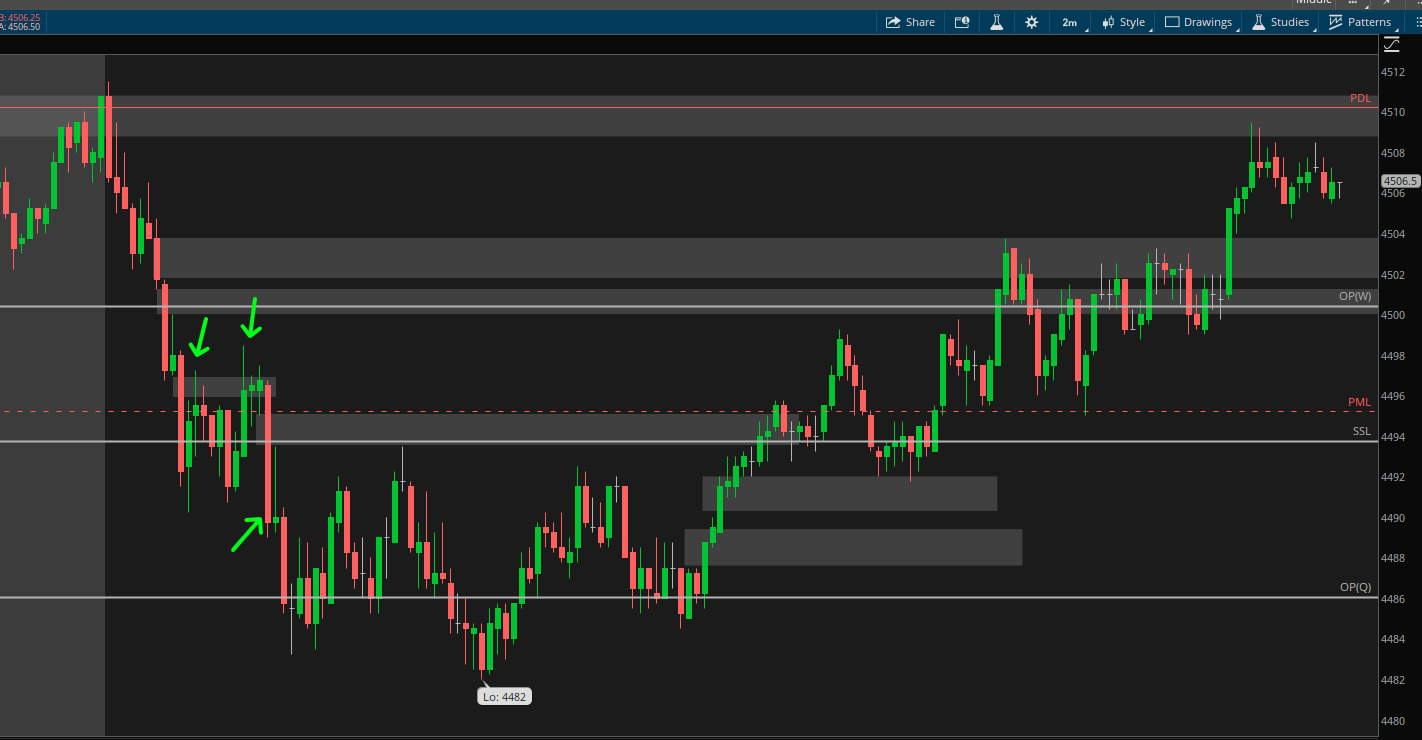Screen dimensions: 1422x740
Task: Click the Share button in chart toolbar
Action: coord(911,22)
